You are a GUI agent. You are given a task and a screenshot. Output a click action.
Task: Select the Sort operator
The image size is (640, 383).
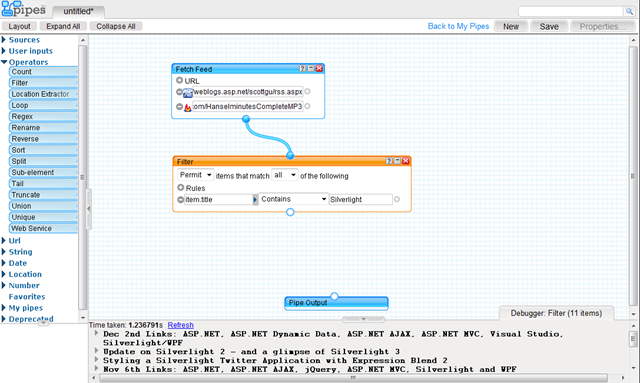(43, 150)
